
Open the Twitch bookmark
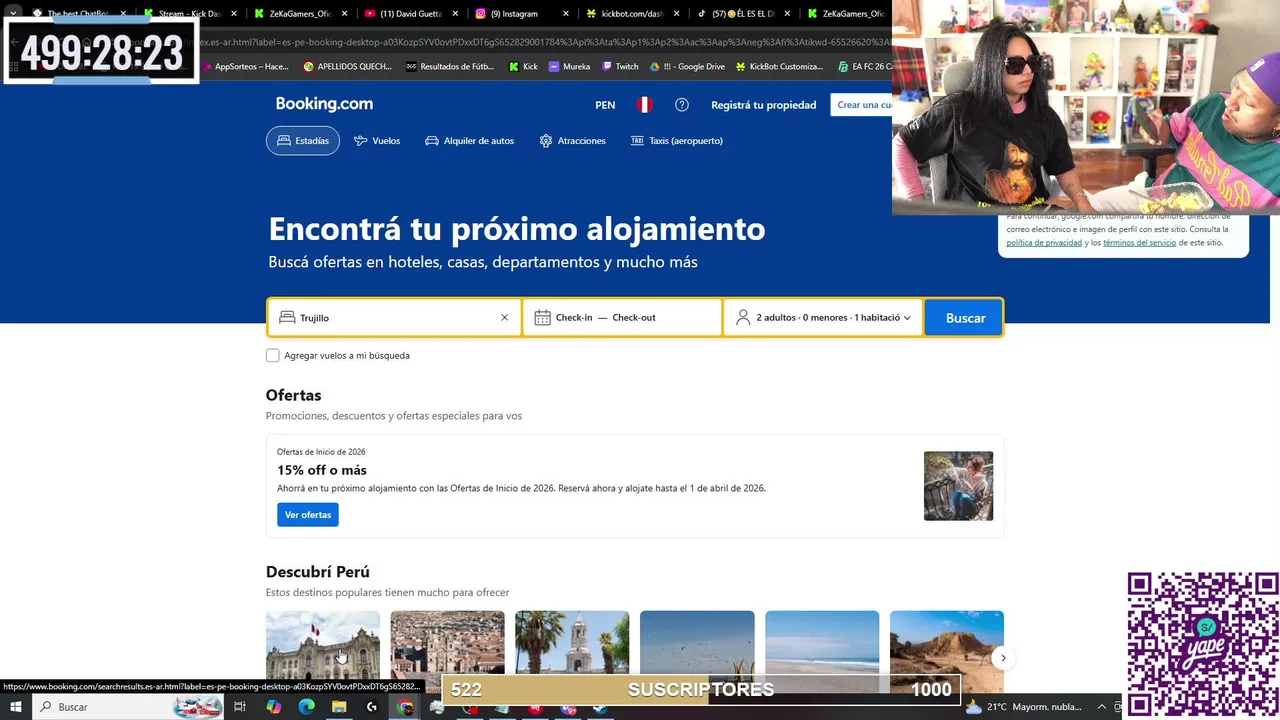click(x=620, y=67)
